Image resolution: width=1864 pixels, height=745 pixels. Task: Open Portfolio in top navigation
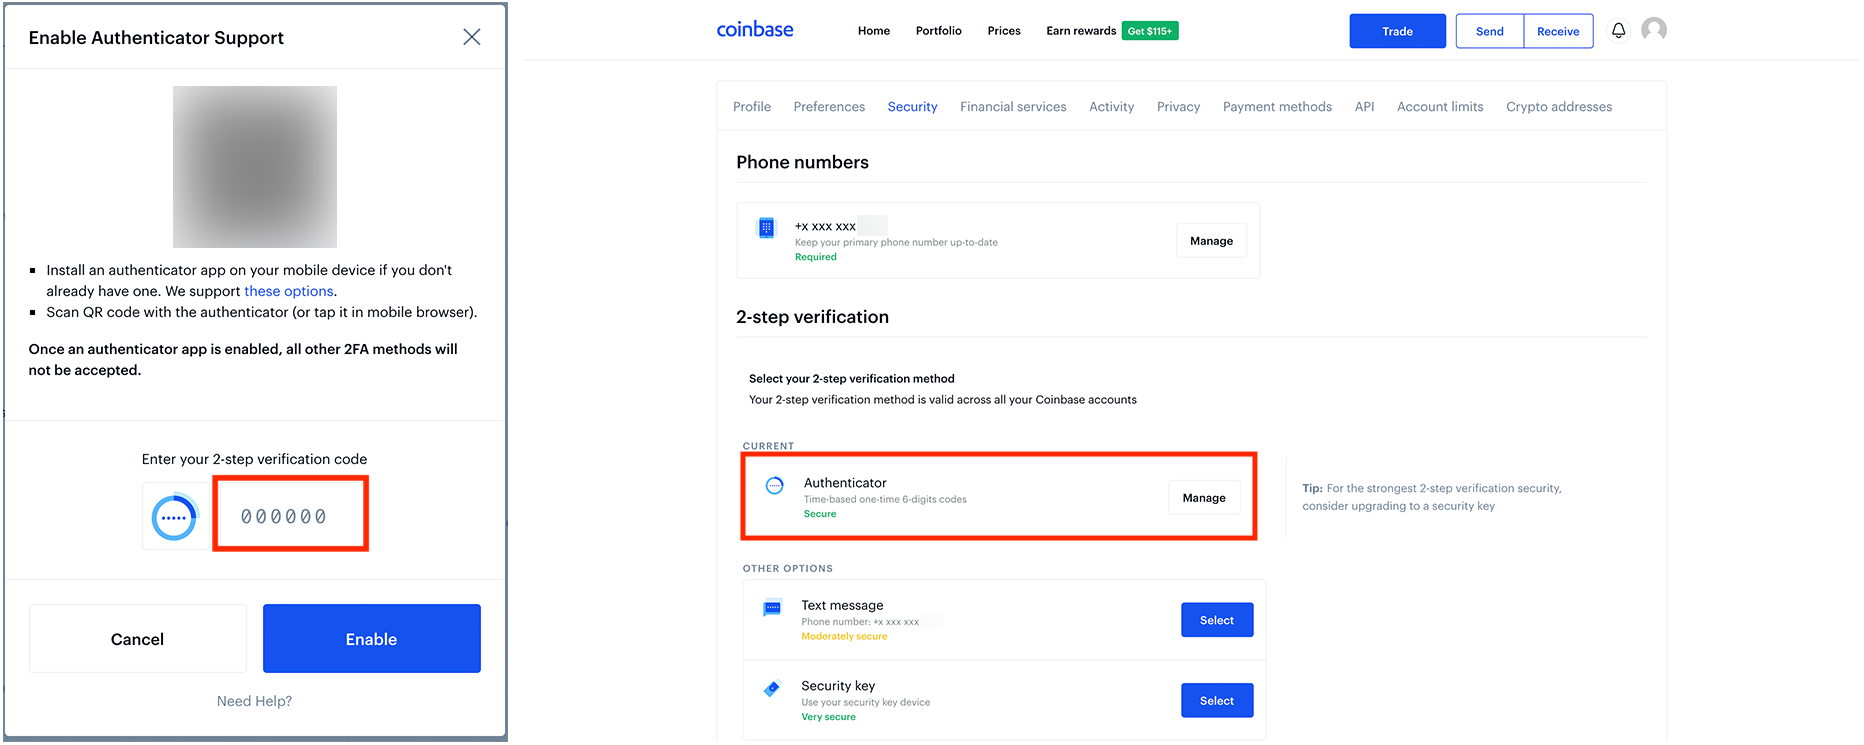click(939, 31)
